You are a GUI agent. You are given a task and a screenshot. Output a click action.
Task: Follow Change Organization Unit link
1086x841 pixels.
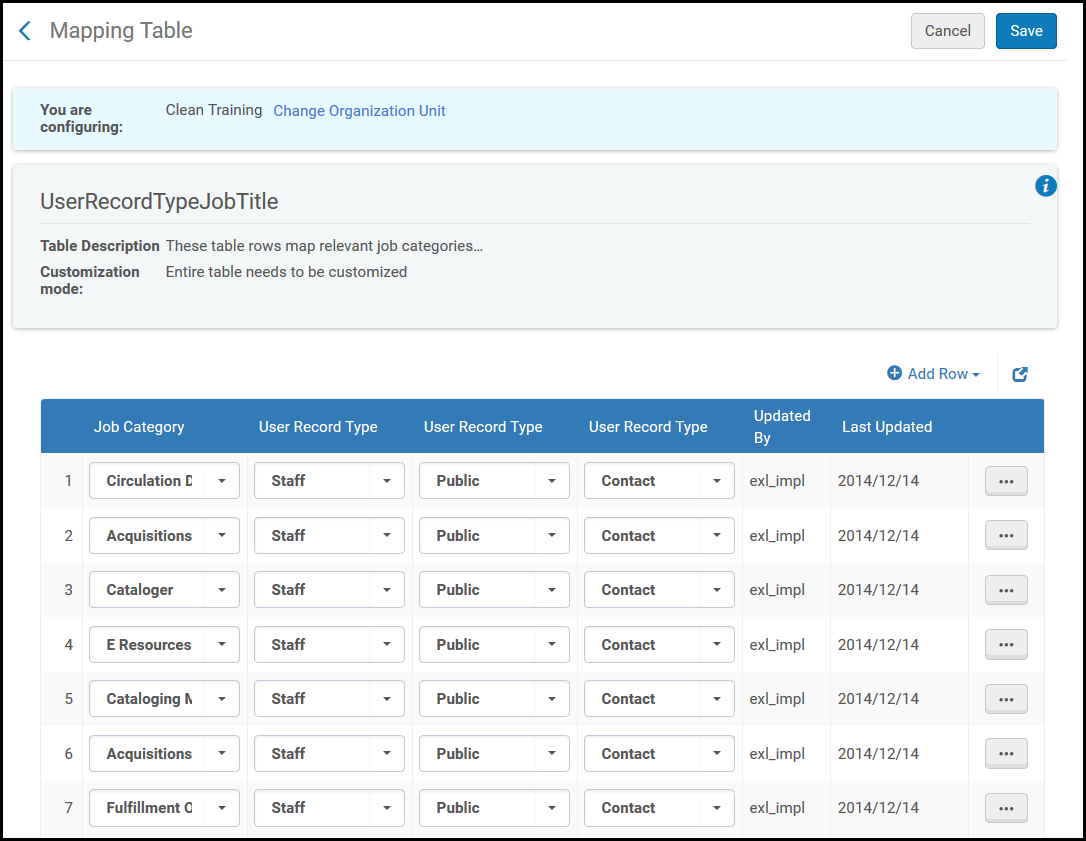(359, 111)
